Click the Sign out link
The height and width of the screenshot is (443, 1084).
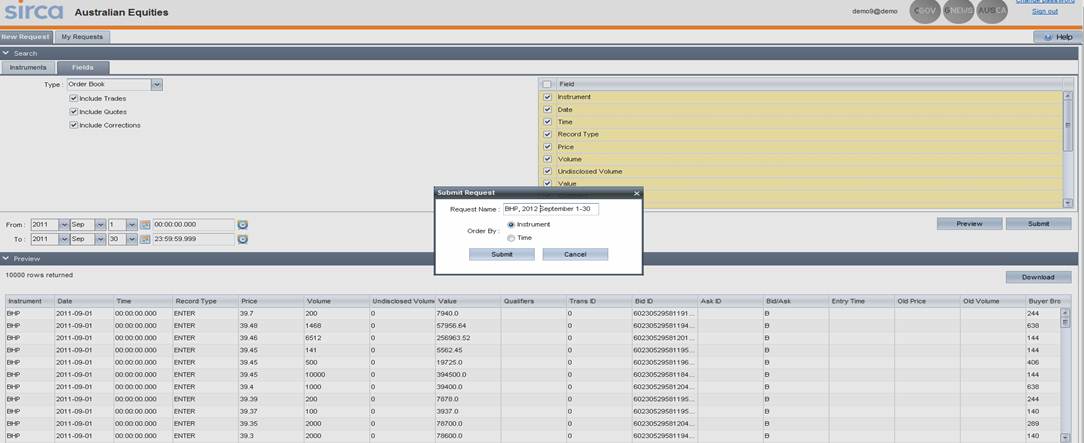[x=1045, y=11]
